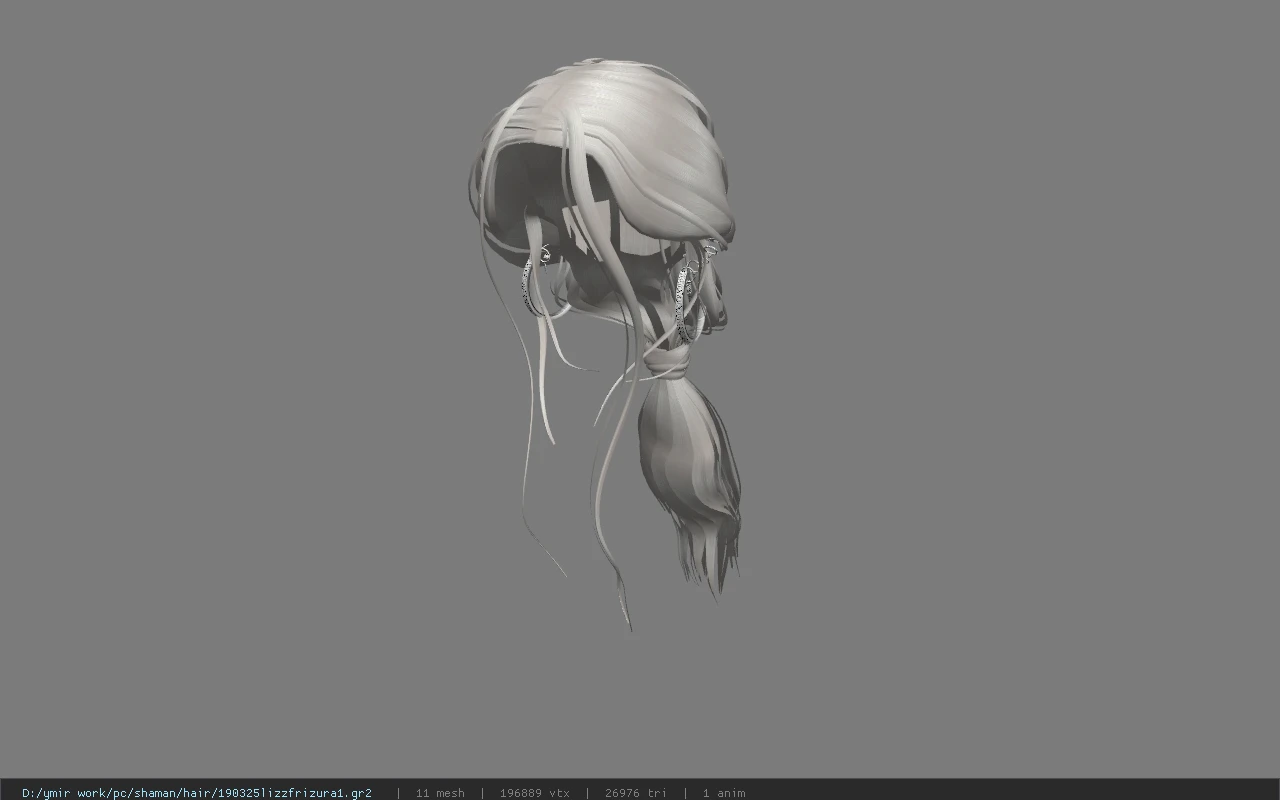This screenshot has width=1280, height=800.
Task: Click the '1 anim' status entry
Action: pyautogui.click(x=724, y=793)
